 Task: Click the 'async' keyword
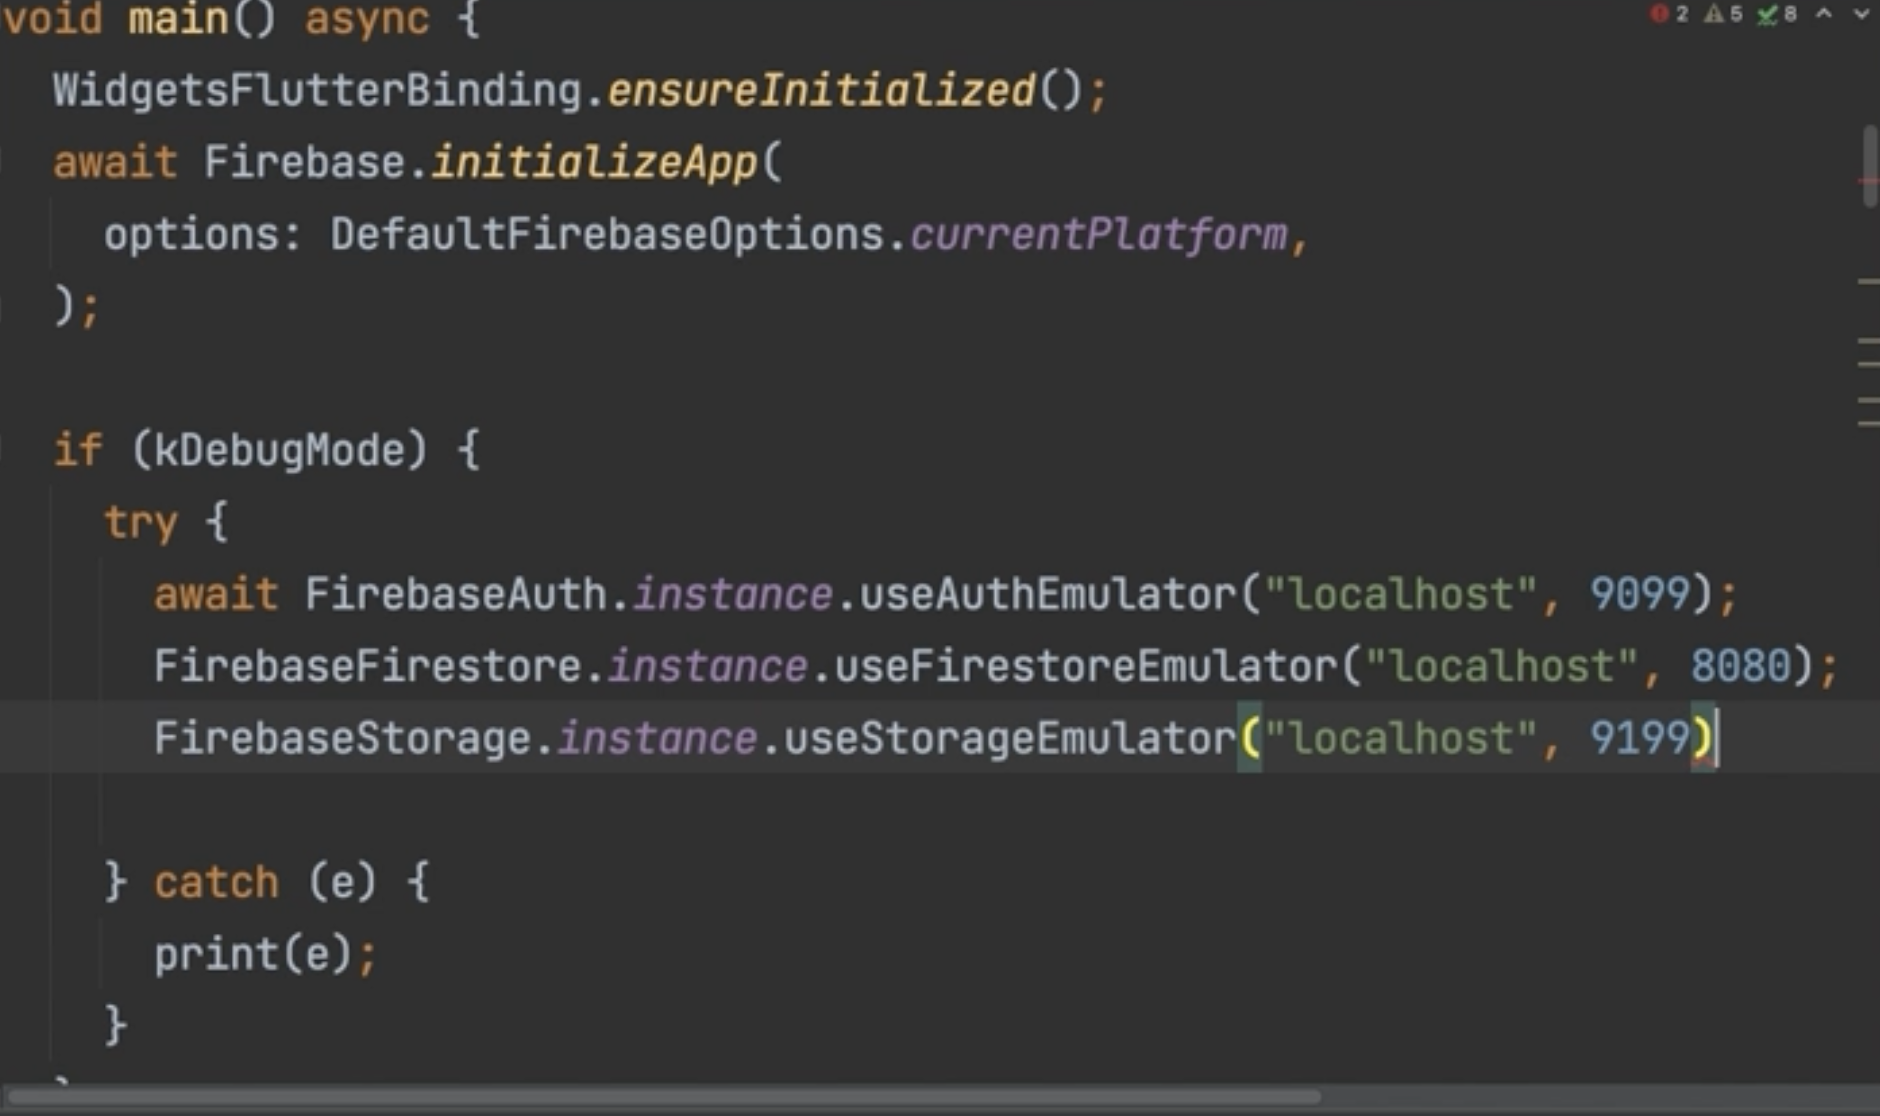[x=367, y=19]
